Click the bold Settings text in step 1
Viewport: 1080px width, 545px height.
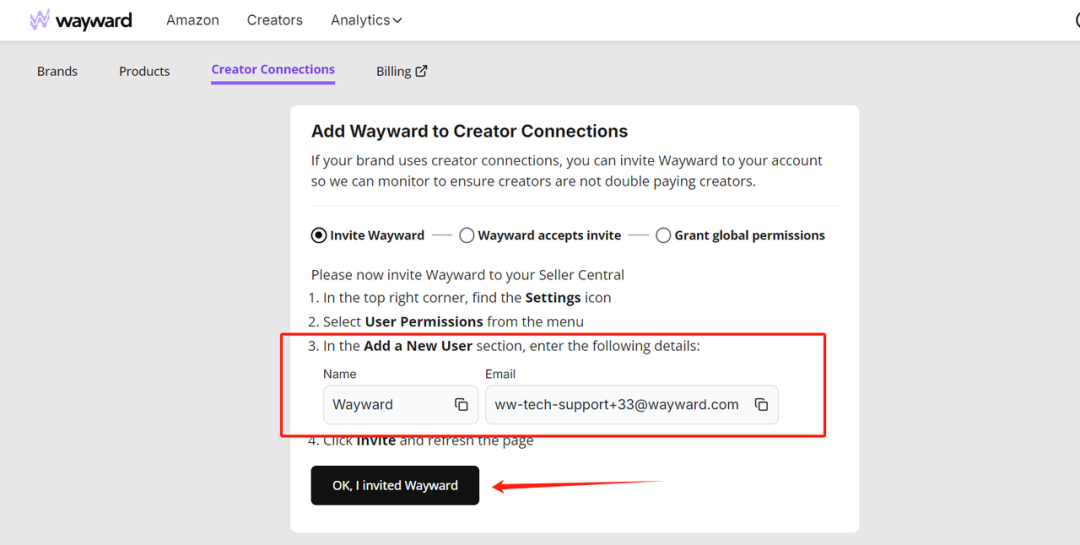click(x=553, y=298)
